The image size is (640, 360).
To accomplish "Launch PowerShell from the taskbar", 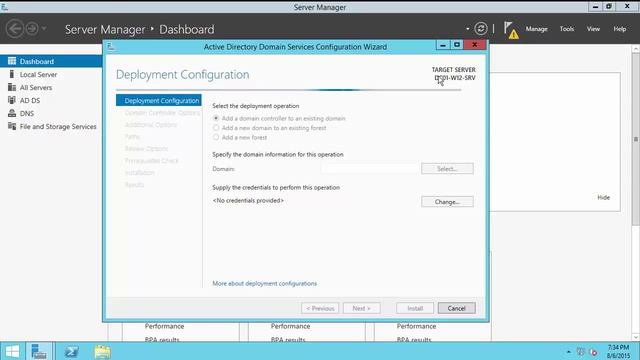I will pyautogui.click(x=71, y=351).
